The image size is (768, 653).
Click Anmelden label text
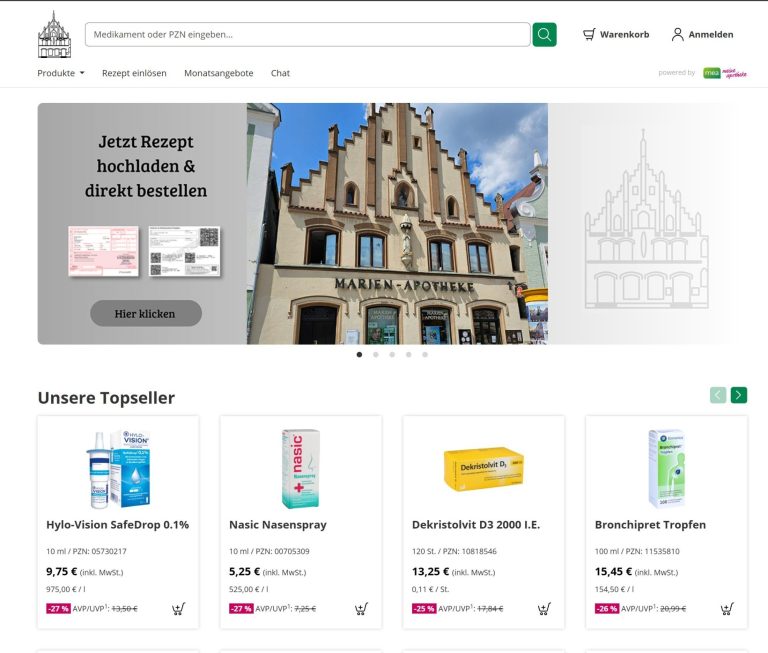click(711, 34)
